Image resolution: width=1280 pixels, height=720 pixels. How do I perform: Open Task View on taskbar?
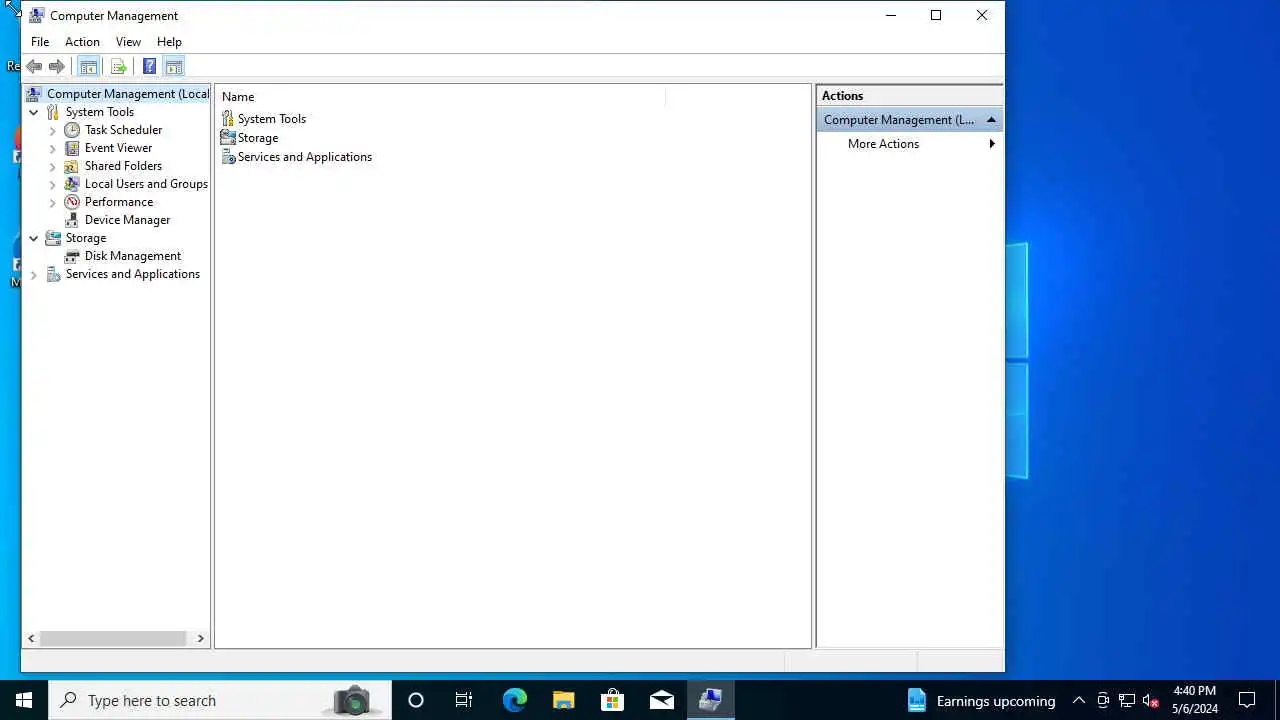coord(464,700)
